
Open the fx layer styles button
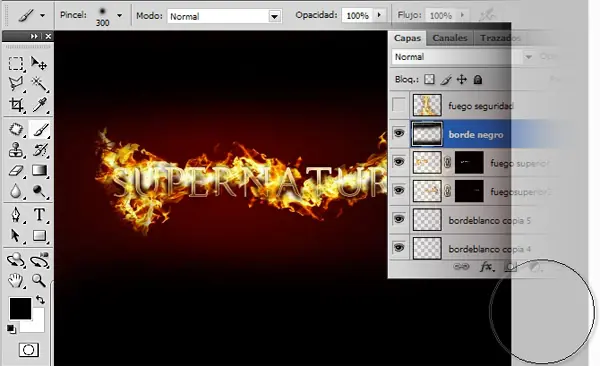pos(487,266)
